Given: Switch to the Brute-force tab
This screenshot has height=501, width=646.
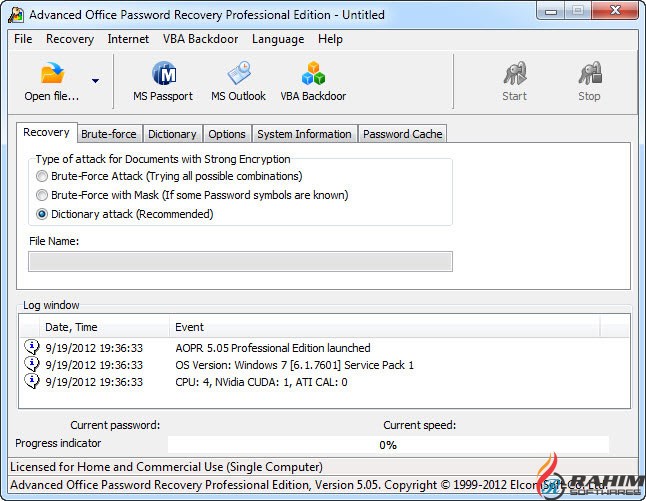Looking at the screenshot, I should coord(109,134).
